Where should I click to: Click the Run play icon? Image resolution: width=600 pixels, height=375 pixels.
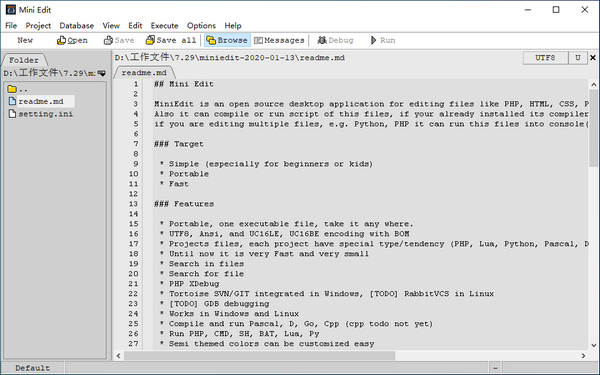373,40
